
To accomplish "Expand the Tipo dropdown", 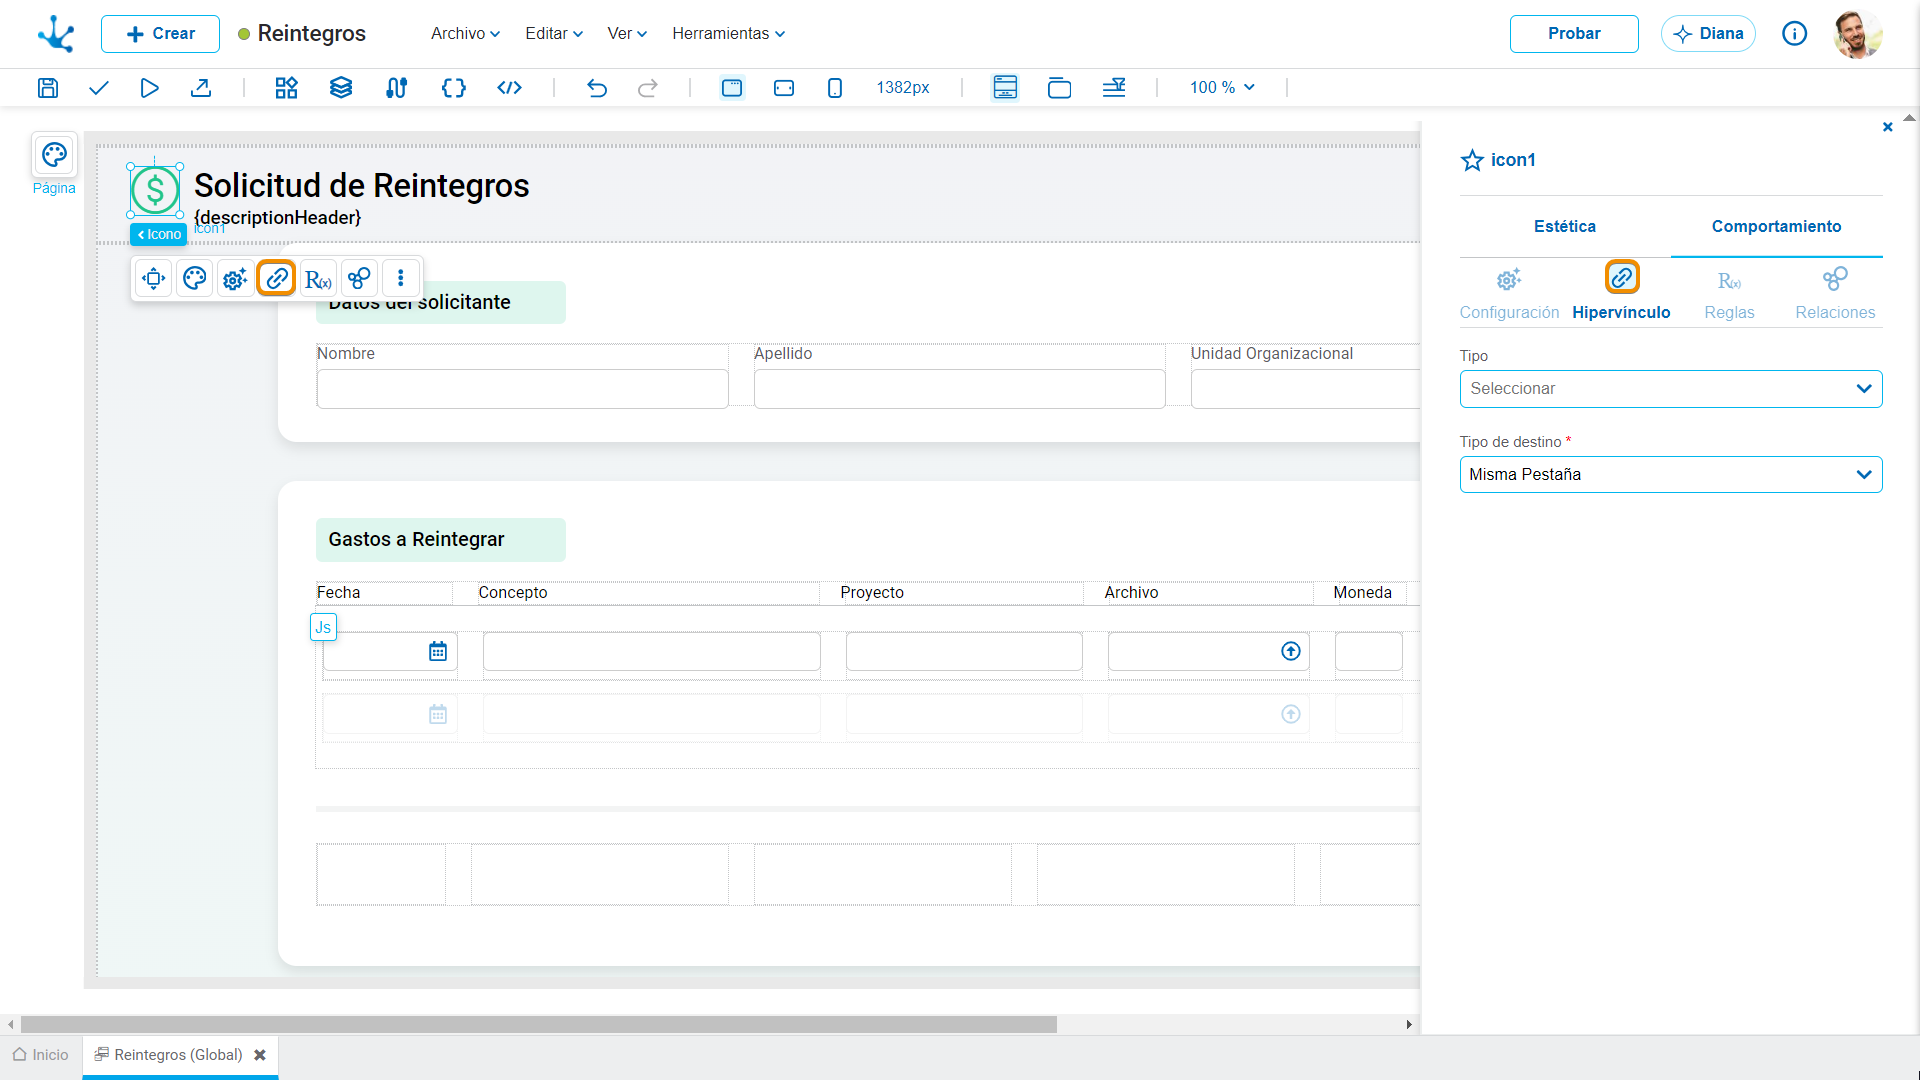I will [1671, 389].
